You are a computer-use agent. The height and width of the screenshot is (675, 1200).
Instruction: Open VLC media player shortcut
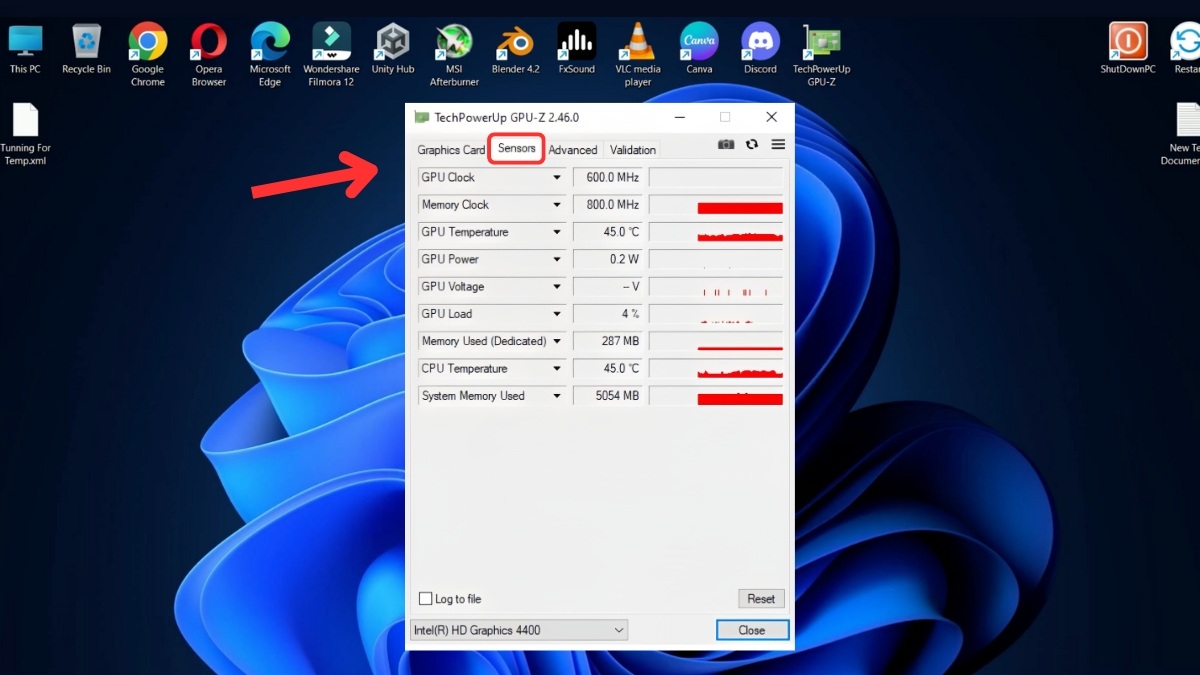(x=638, y=55)
